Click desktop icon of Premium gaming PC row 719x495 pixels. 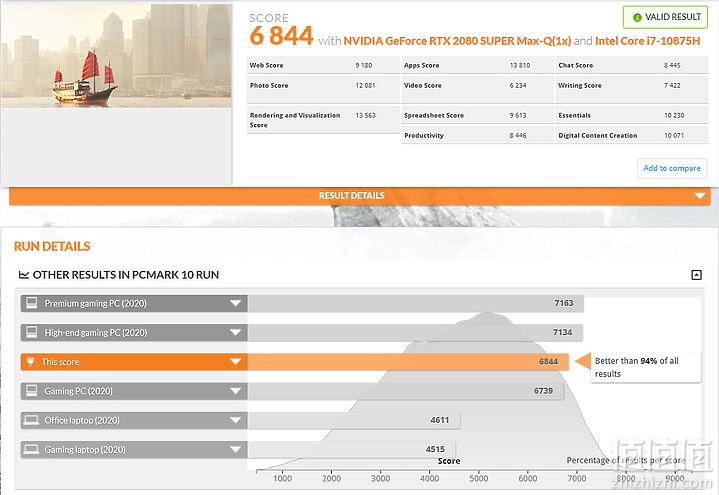pyautogui.click(x=32, y=303)
